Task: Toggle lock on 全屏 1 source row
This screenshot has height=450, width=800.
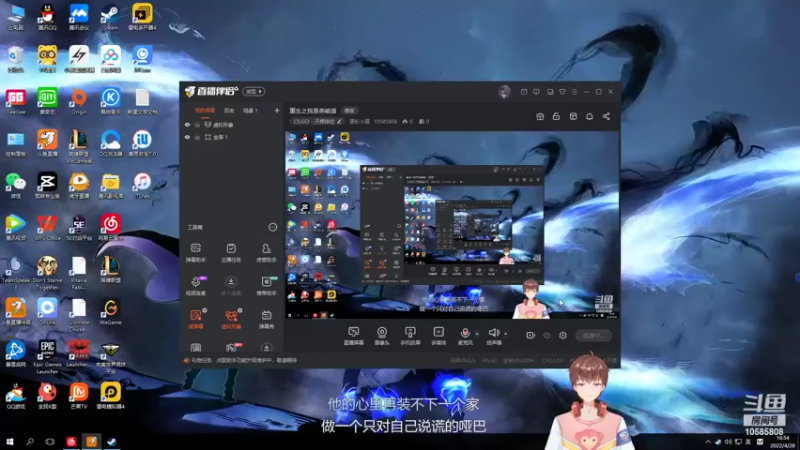Action: click(x=197, y=137)
